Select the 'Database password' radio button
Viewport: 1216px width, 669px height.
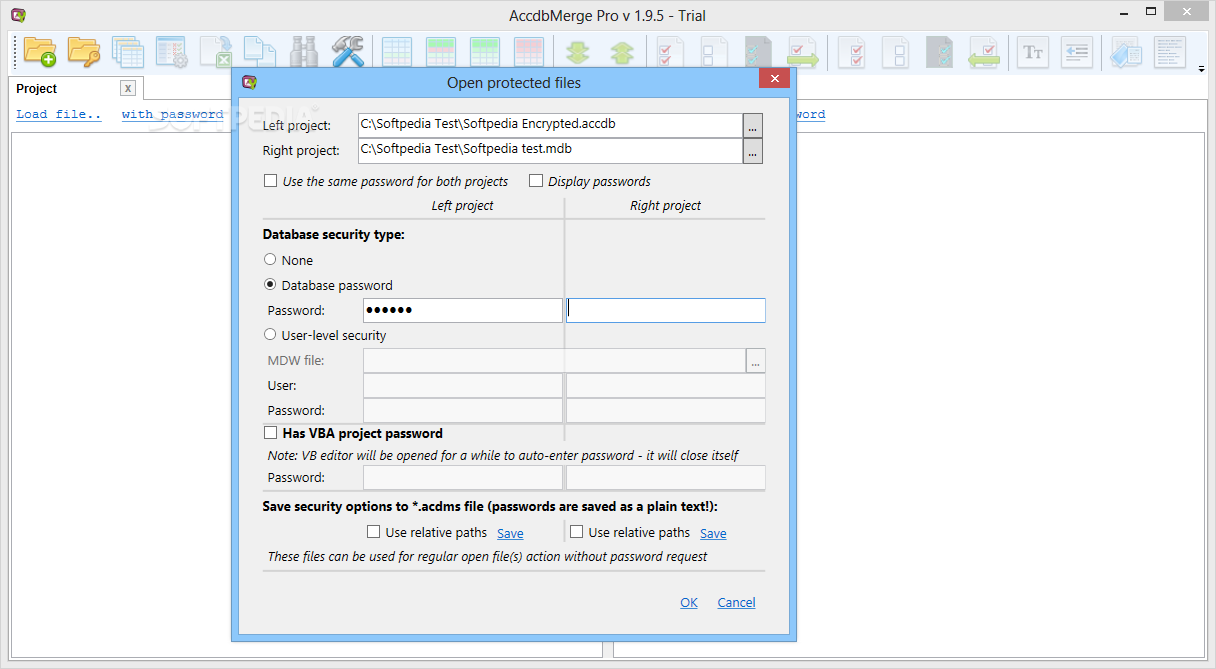click(270, 285)
